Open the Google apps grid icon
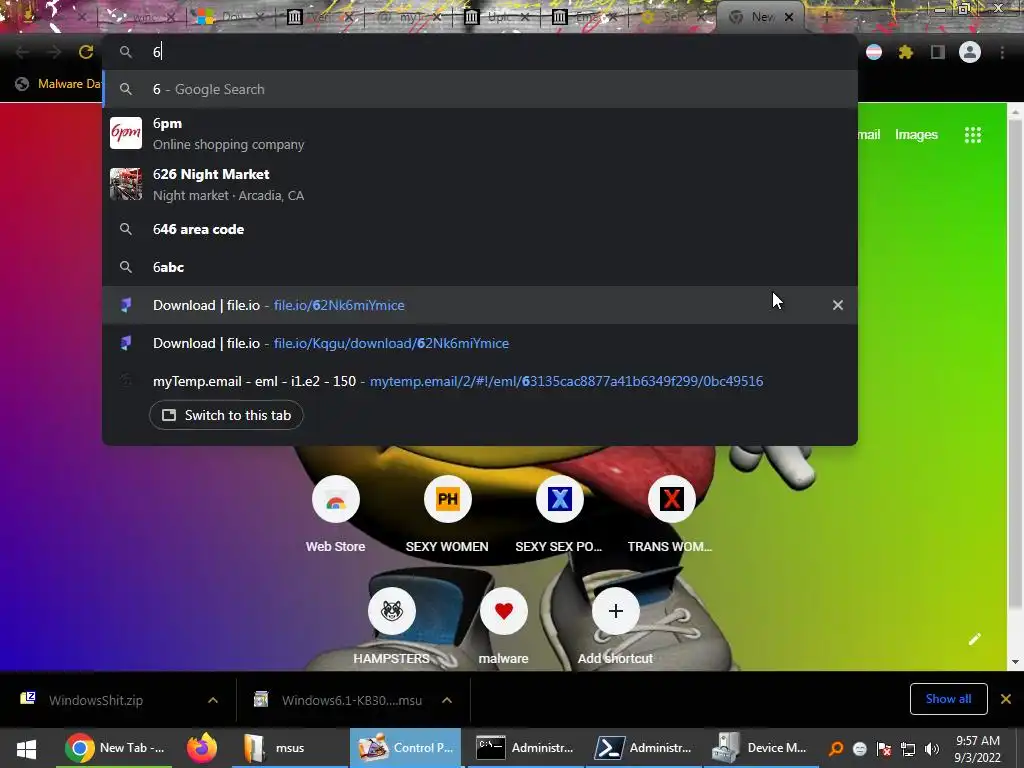Screen dimensions: 1024x768 tap(973, 135)
